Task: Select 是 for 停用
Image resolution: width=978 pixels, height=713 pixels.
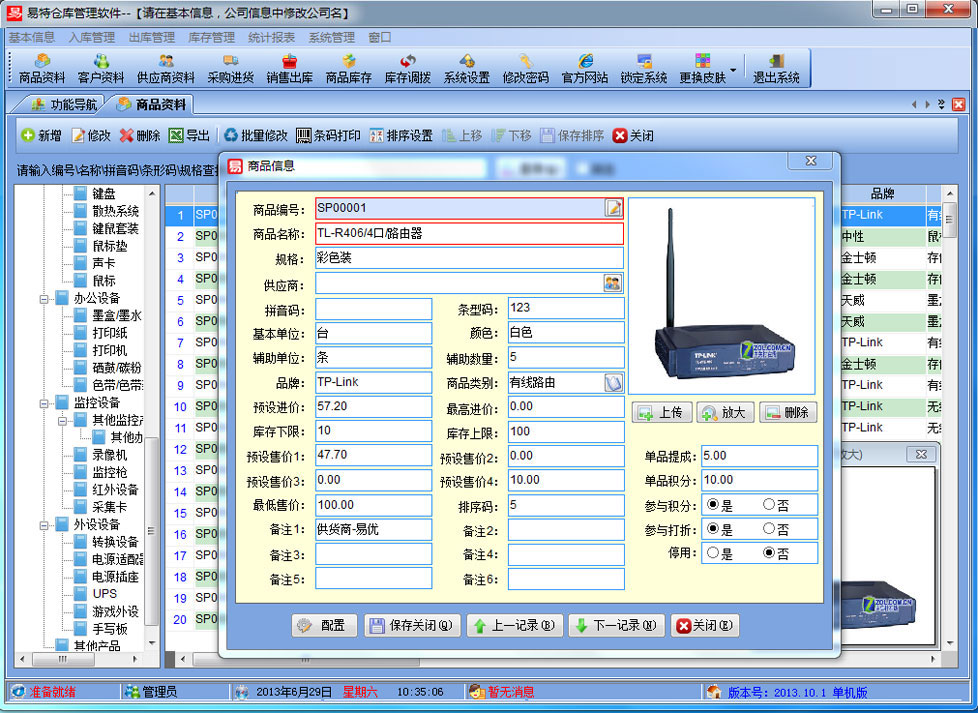Action: (713, 553)
